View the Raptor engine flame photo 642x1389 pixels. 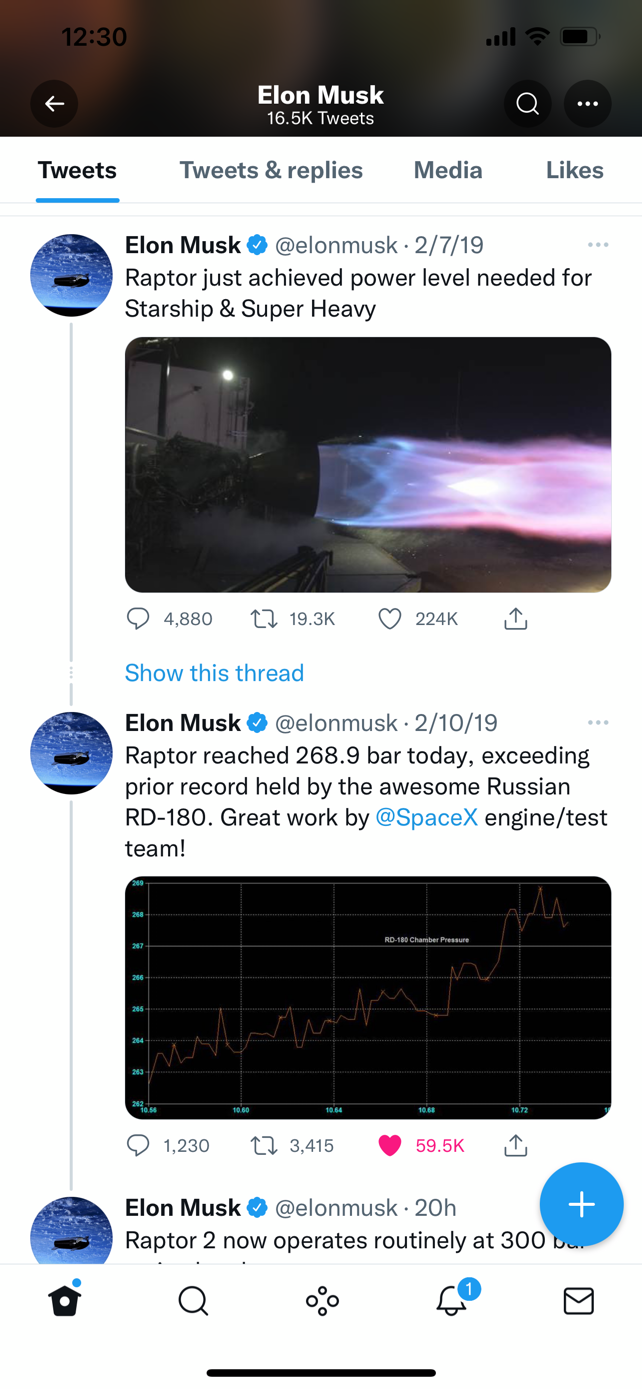pos(368,465)
